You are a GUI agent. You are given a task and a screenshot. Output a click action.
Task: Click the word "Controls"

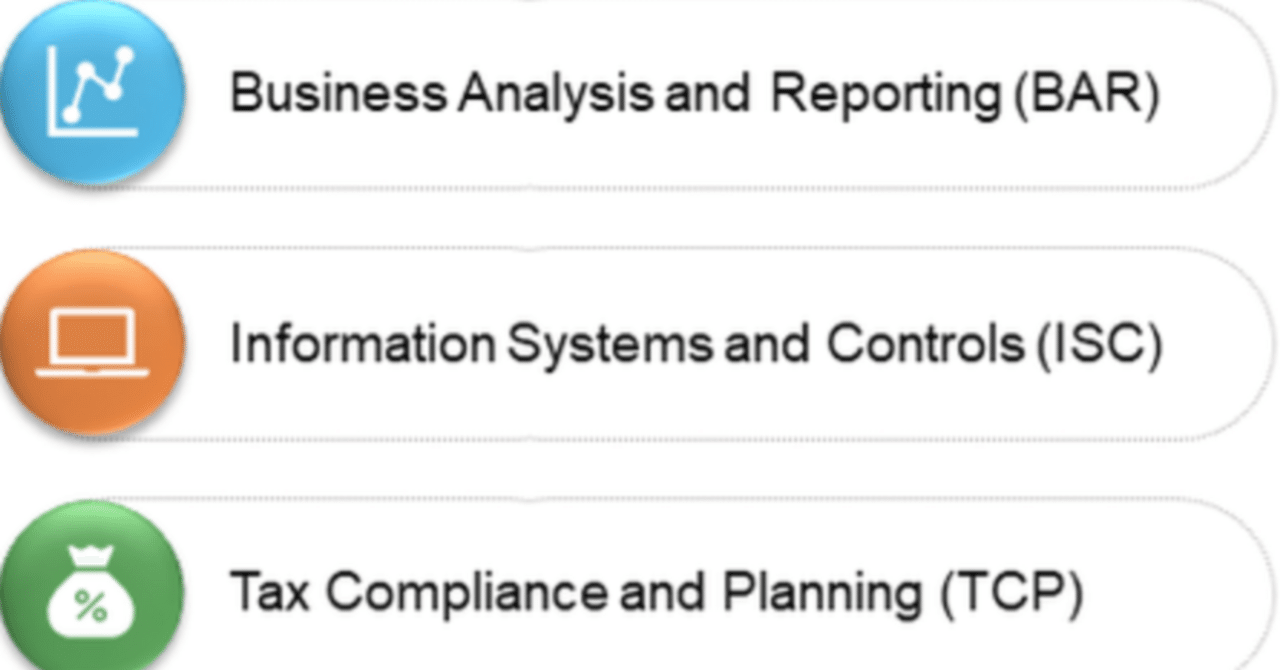point(925,345)
